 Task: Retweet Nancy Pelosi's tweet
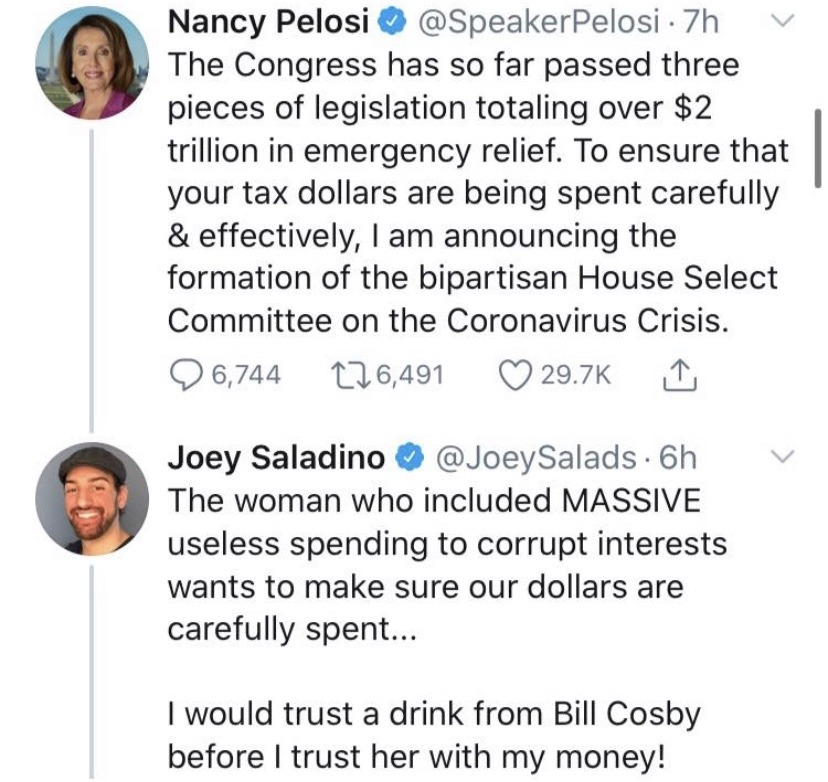(346, 374)
